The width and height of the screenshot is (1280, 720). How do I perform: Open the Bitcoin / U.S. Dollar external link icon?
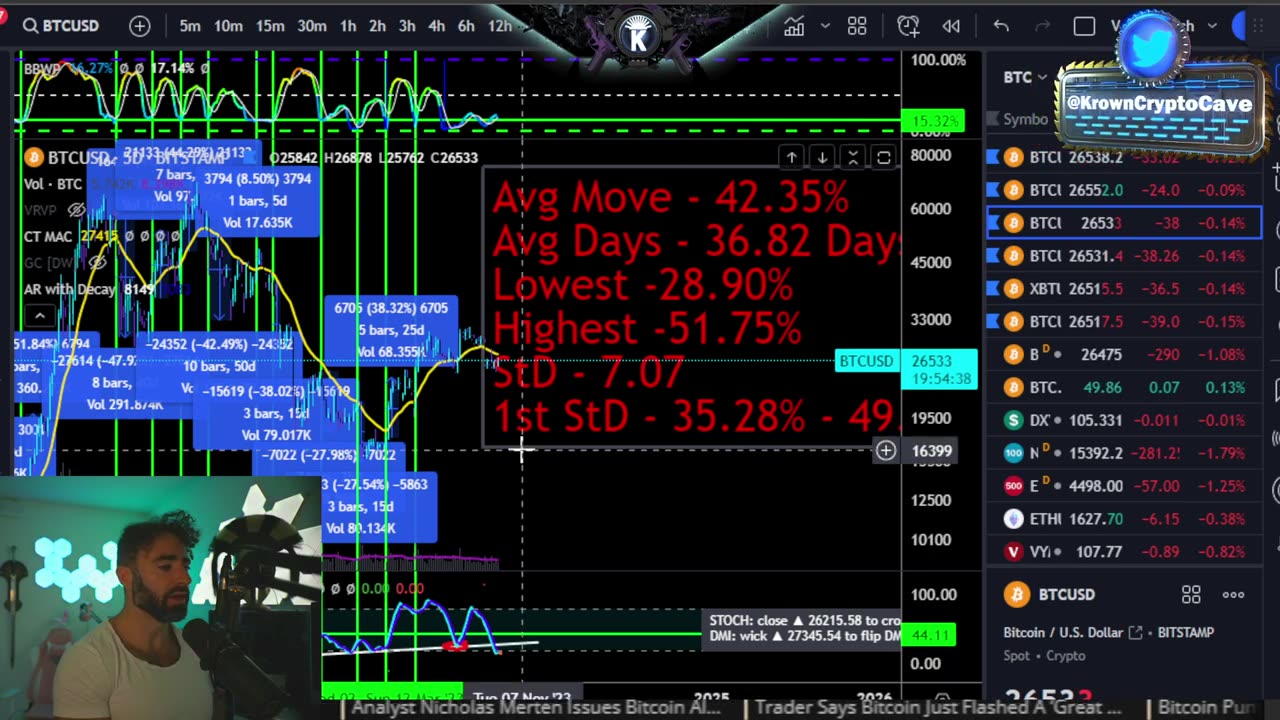(x=1135, y=632)
